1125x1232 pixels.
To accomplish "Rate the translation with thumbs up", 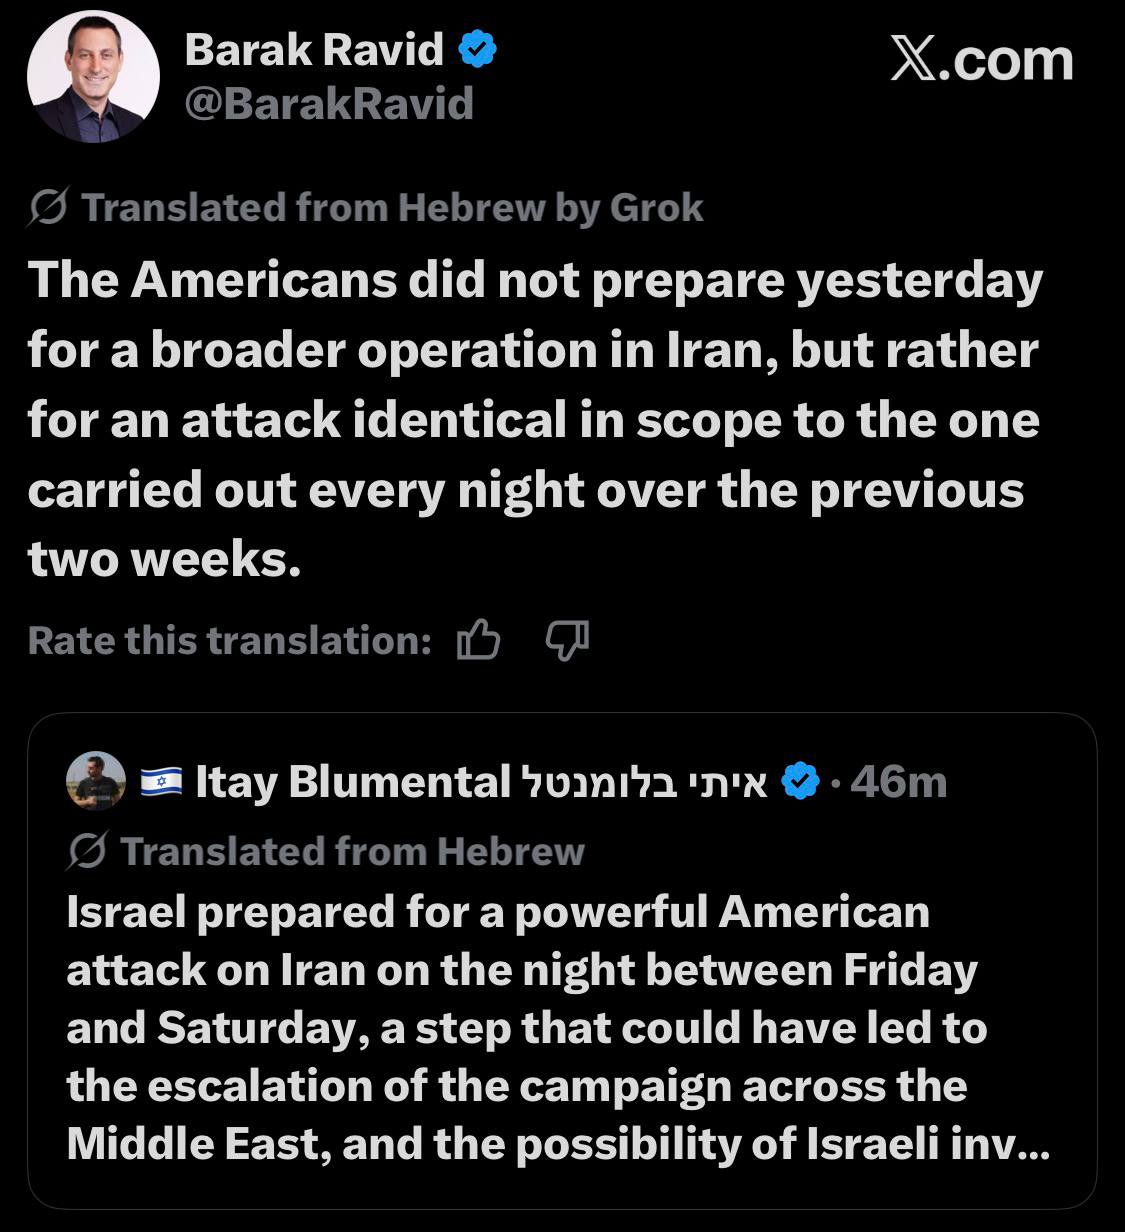I will click(478, 640).
